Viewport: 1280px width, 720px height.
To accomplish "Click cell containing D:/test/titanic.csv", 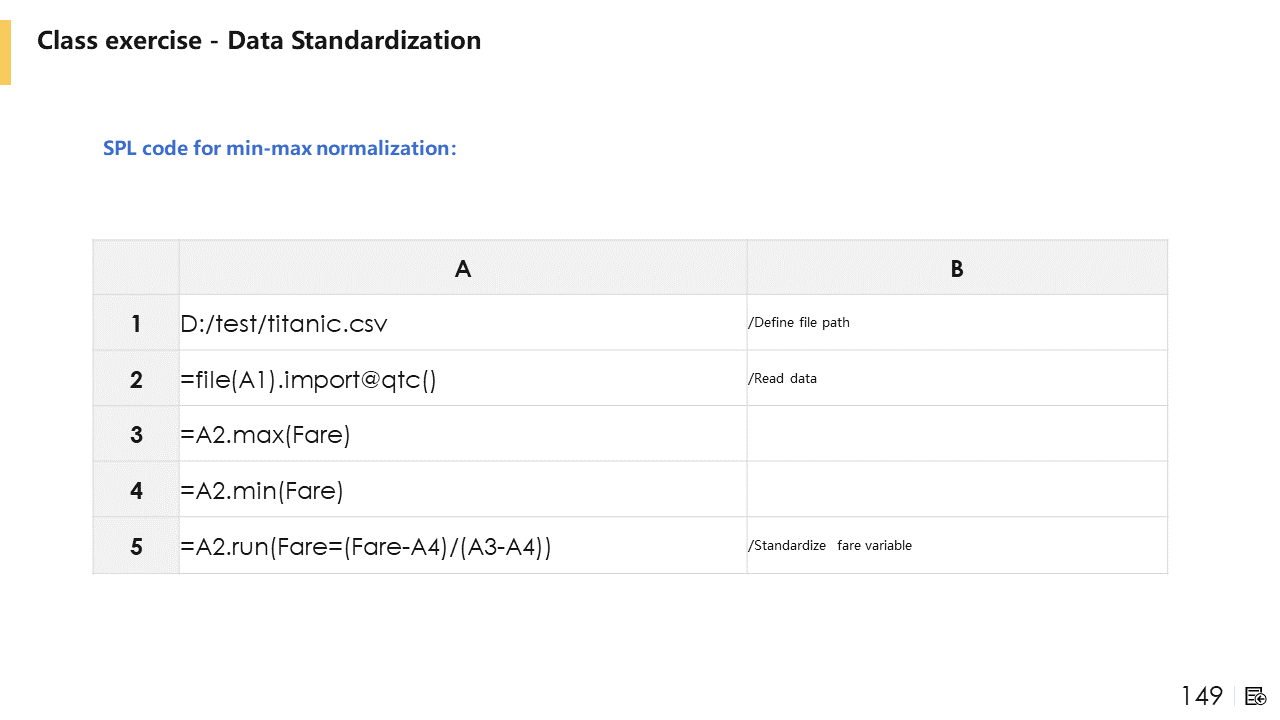I will pos(284,324).
